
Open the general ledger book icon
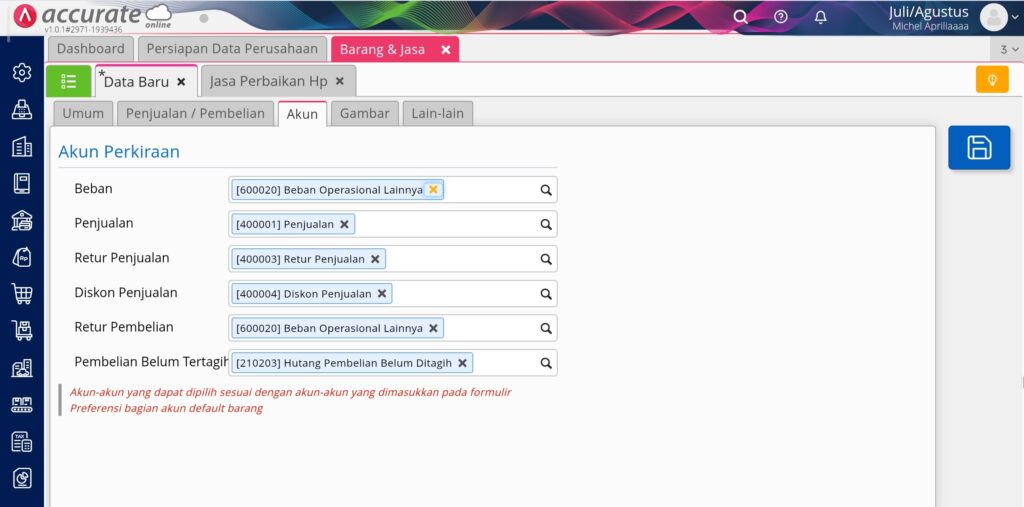point(22,184)
